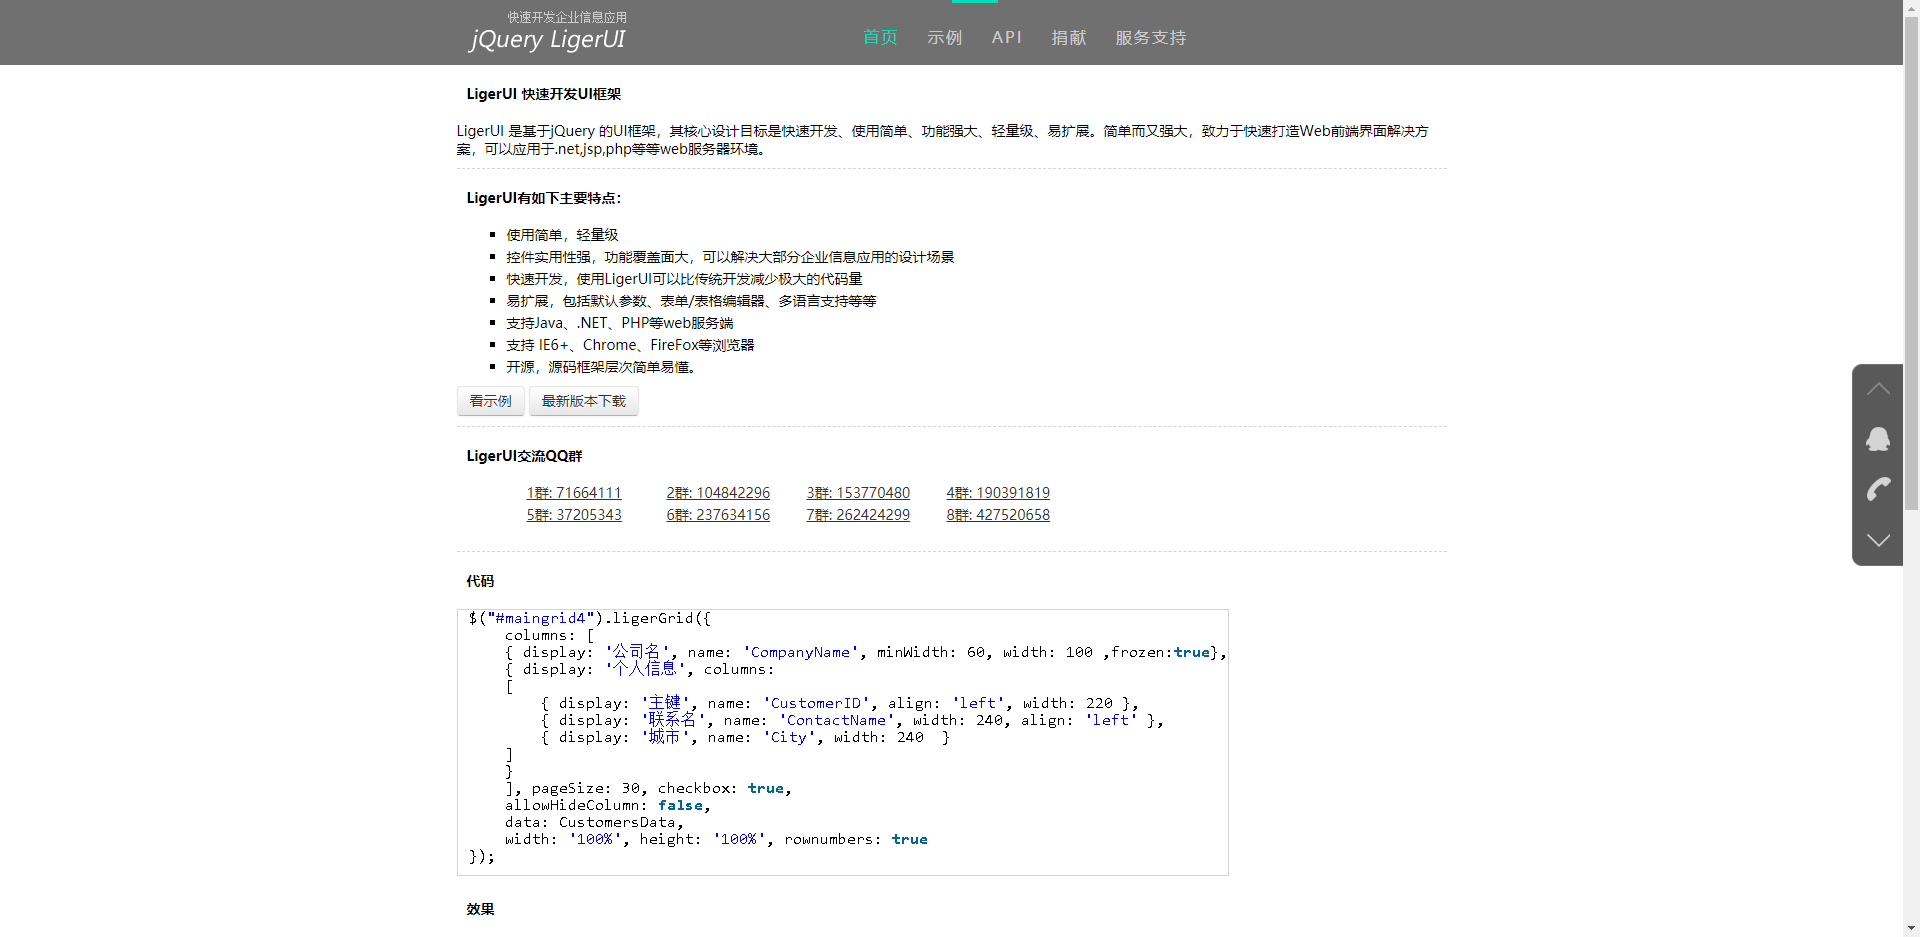Click the bullet '支持 IE6+、Chrome、FireFox等浏览器'
The width and height of the screenshot is (1920, 937).
pos(630,345)
